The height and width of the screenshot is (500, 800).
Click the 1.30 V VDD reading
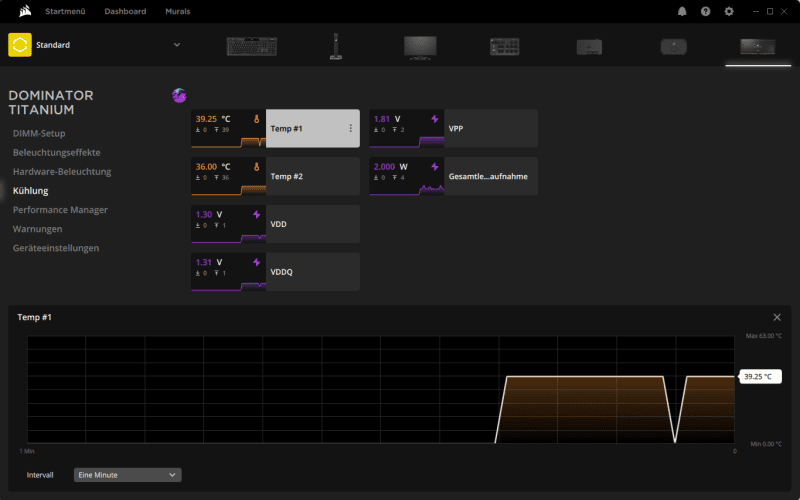(x=209, y=215)
